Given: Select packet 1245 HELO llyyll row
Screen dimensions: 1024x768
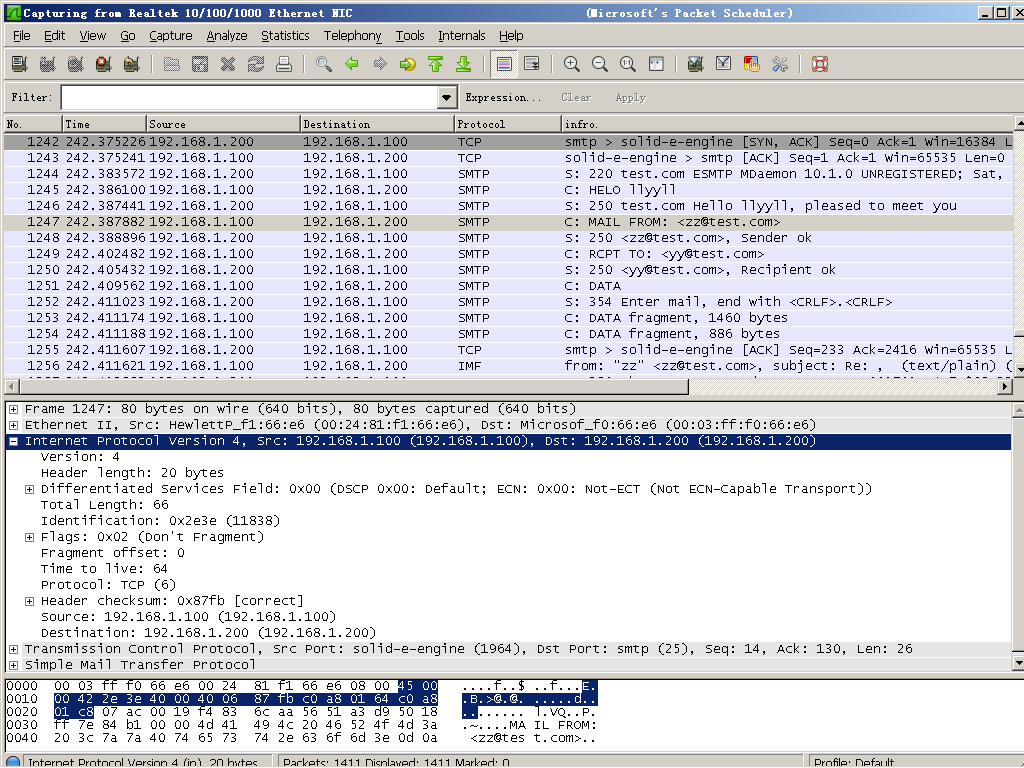Looking at the screenshot, I should point(508,190).
